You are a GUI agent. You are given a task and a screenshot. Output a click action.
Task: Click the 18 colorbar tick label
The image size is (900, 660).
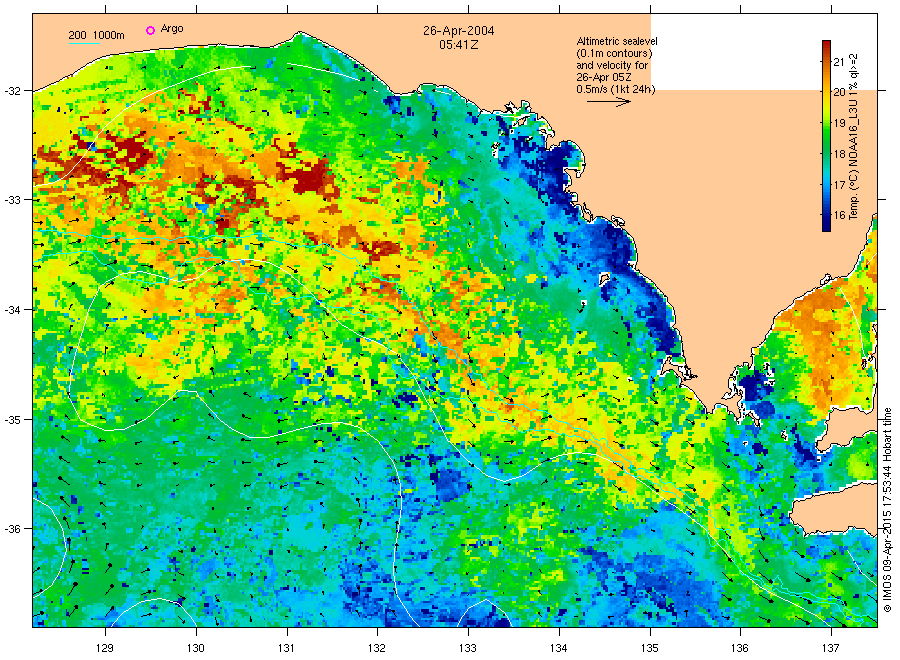pos(839,154)
